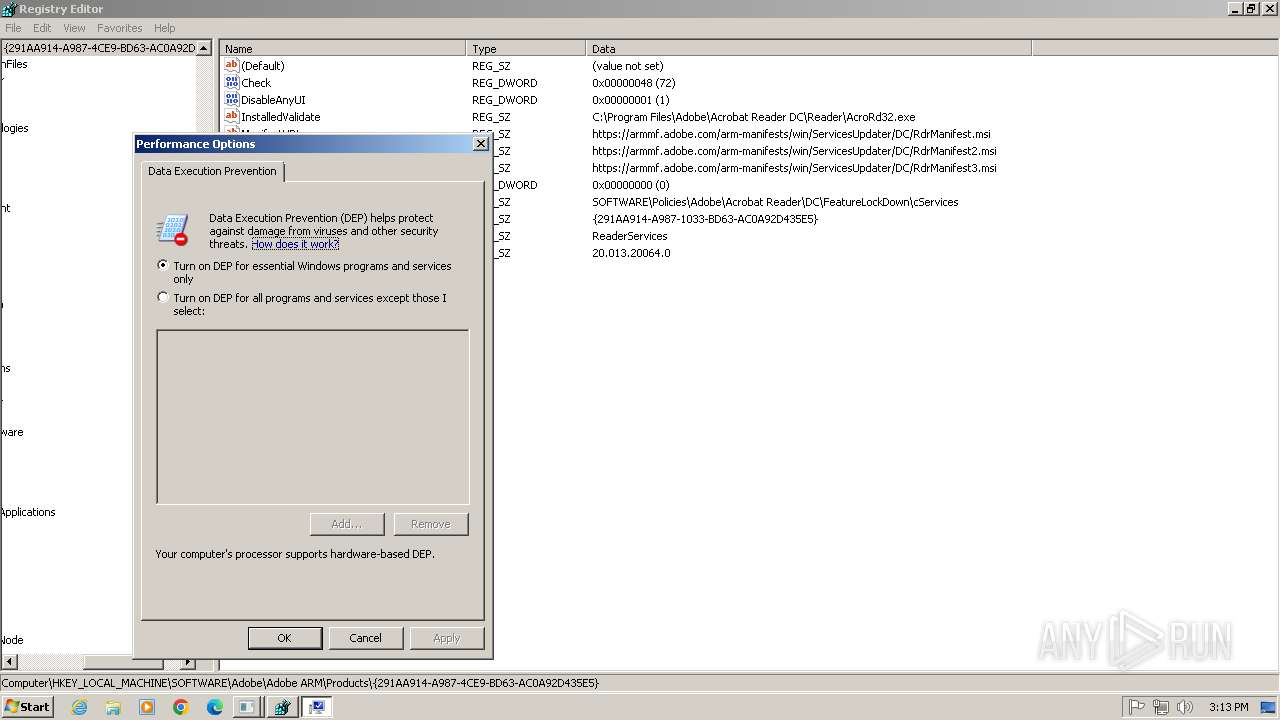Image resolution: width=1280 pixels, height=720 pixels.
Task: Select the DisableAnyUI DWORD icon
Action: click(x=232, y=100)
